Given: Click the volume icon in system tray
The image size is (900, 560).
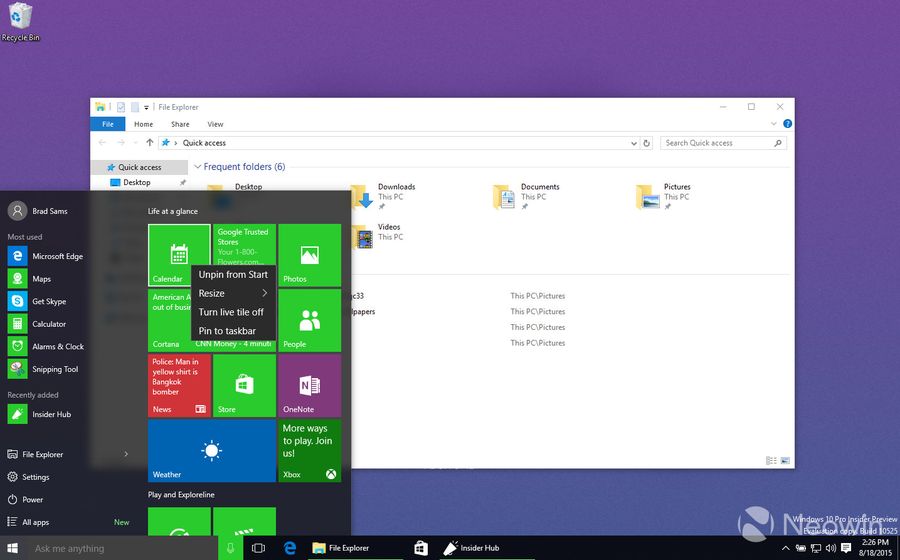Looking at the screenshot, I should [831, 549].
